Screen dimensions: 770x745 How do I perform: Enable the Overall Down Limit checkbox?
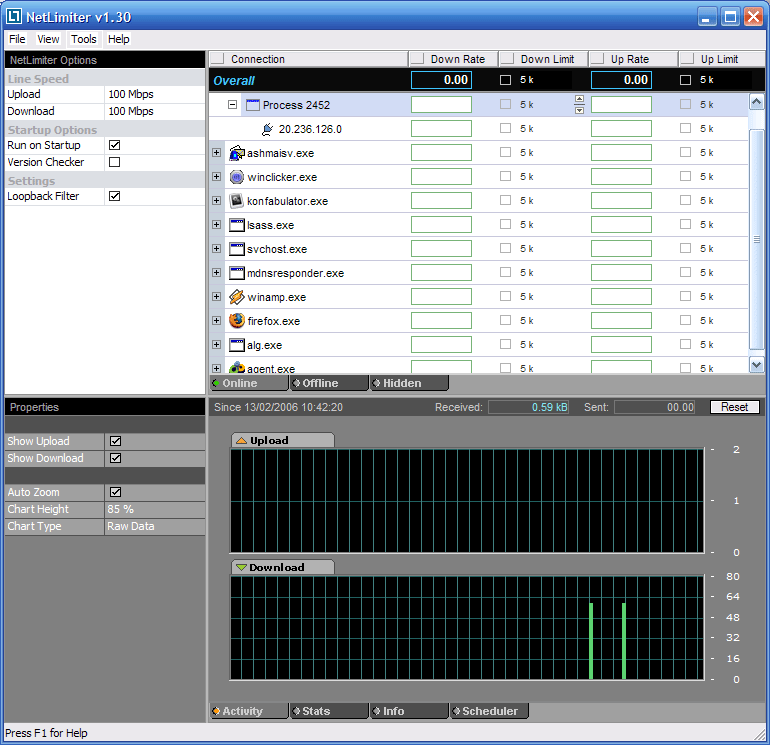click(x=505, y=80)
